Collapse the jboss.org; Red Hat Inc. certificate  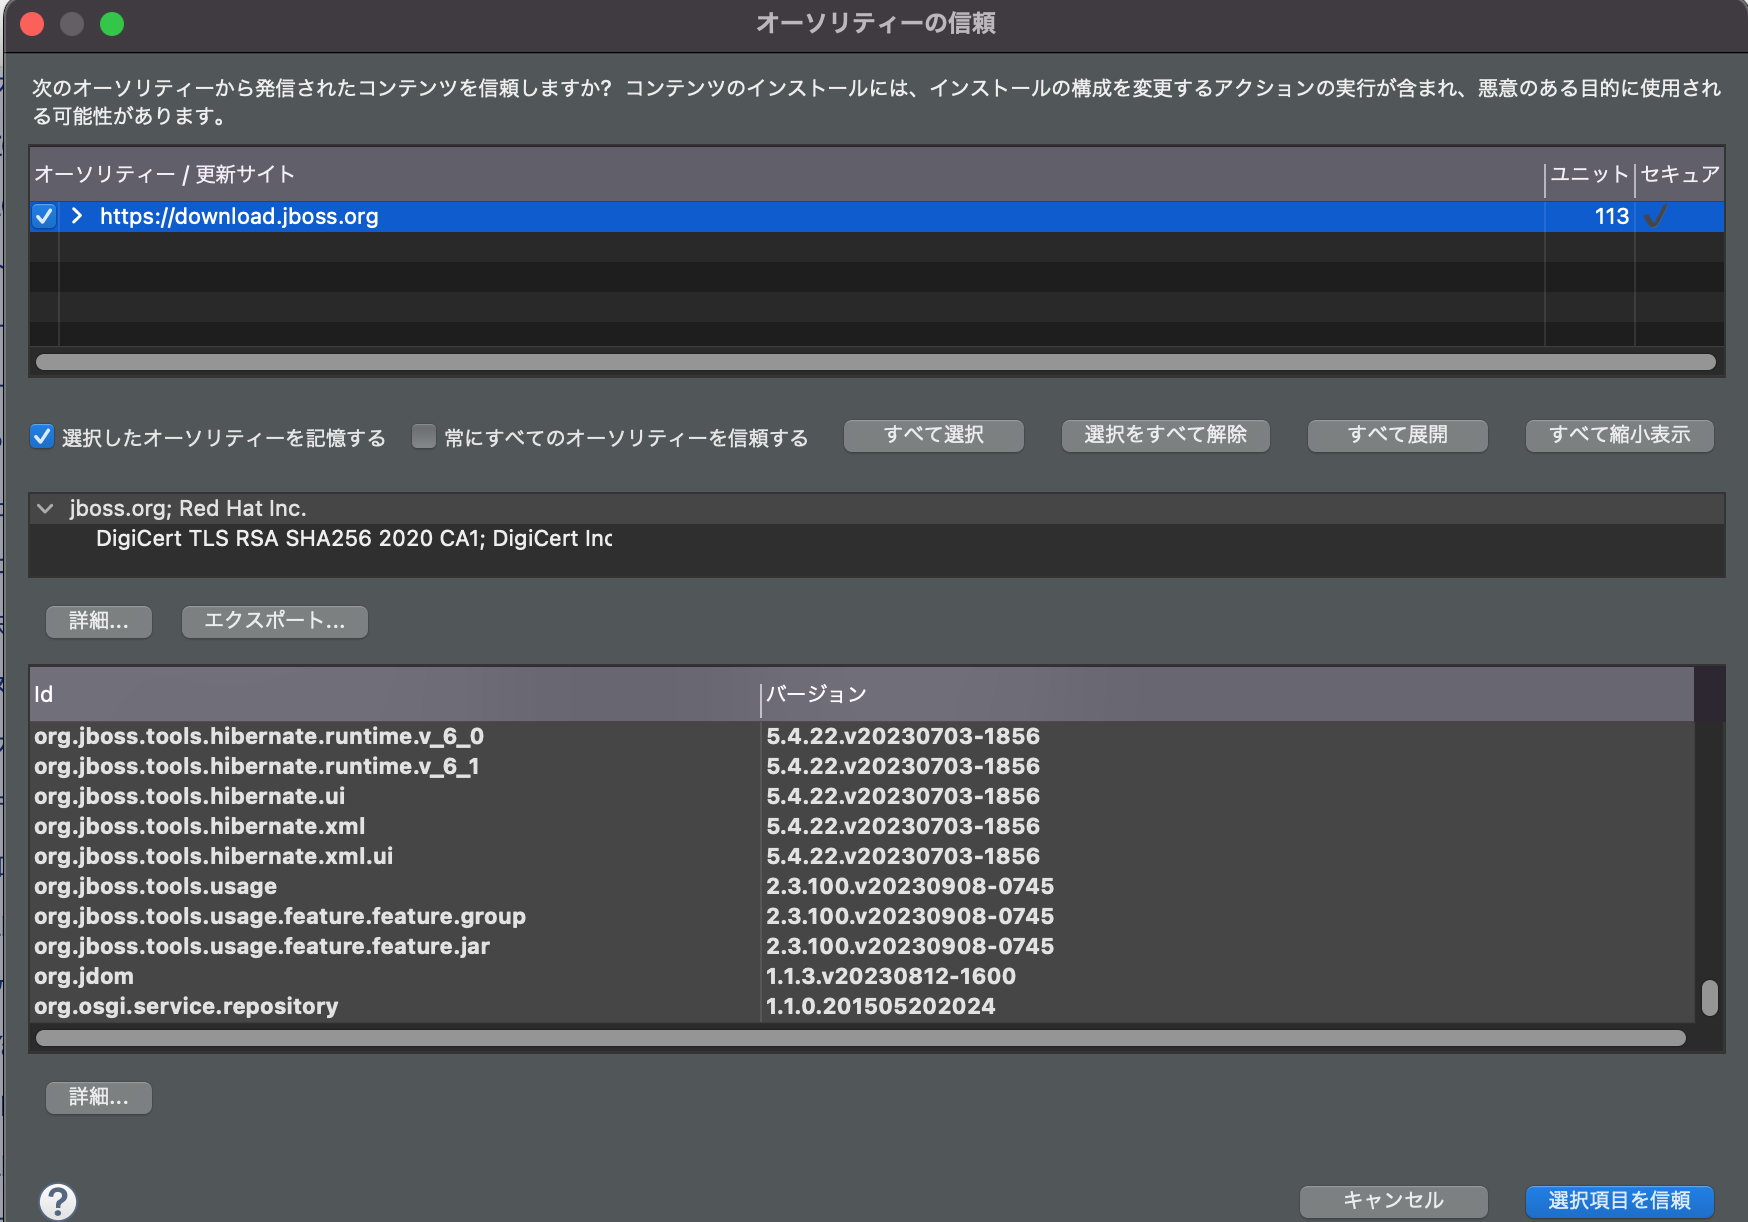[45, 508]
